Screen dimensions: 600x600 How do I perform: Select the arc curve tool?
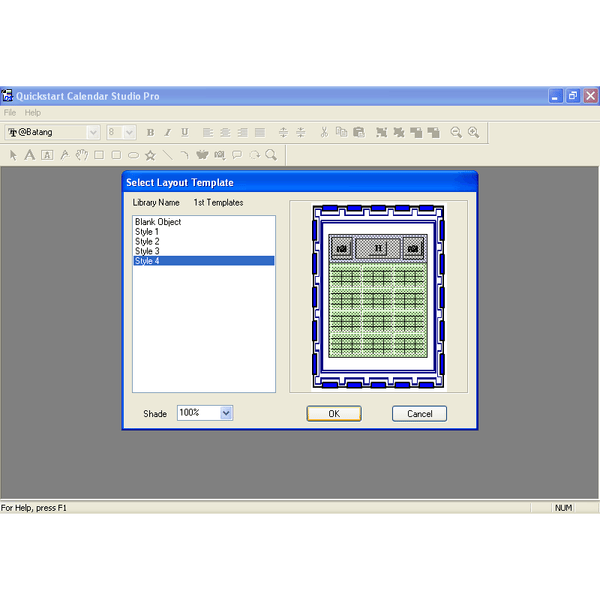(185, 155)
